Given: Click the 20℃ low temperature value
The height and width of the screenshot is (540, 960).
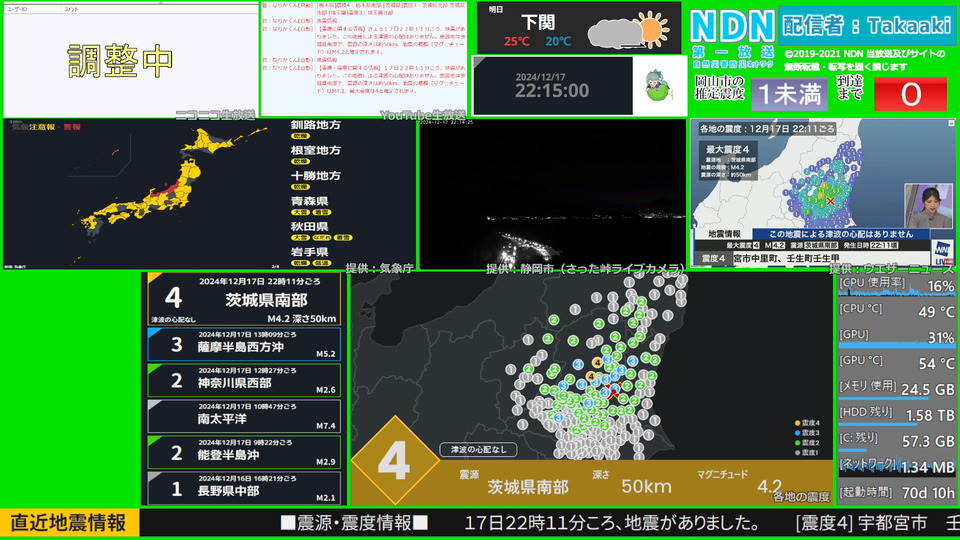Looking at the screenshot, I should (x=558, y=42).
